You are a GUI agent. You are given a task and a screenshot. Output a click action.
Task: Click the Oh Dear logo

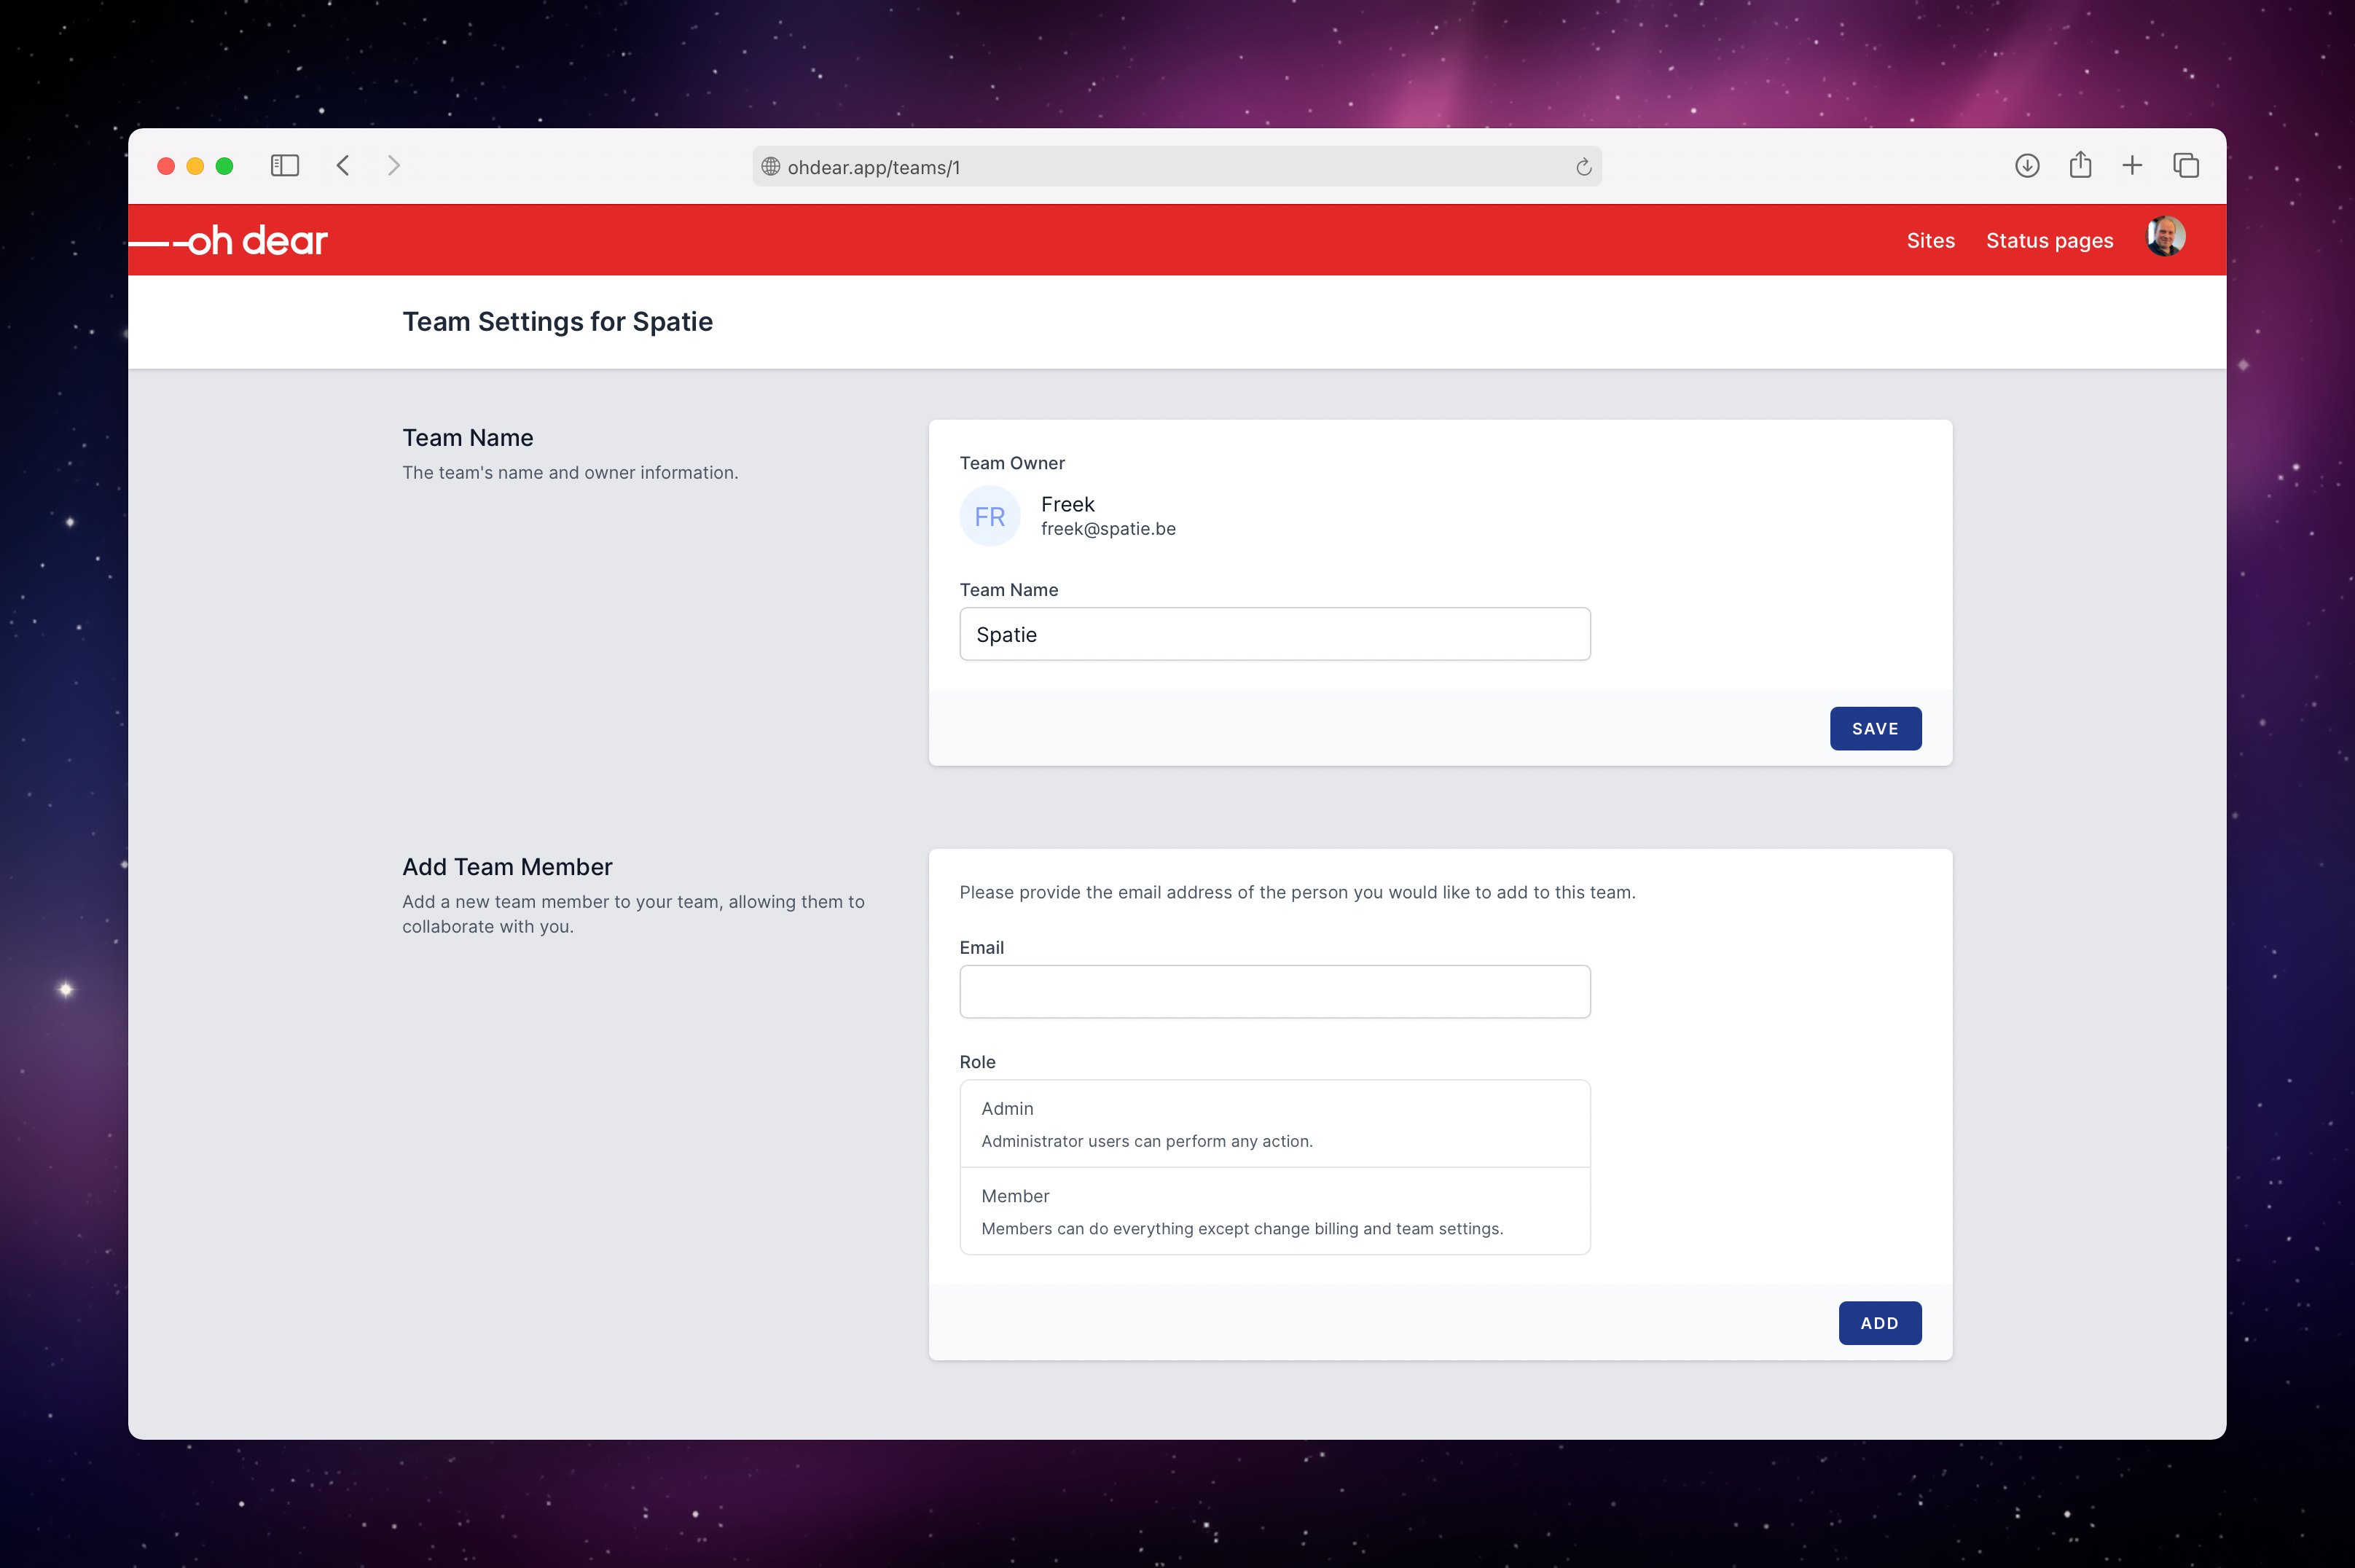click(x=229, y=240)
